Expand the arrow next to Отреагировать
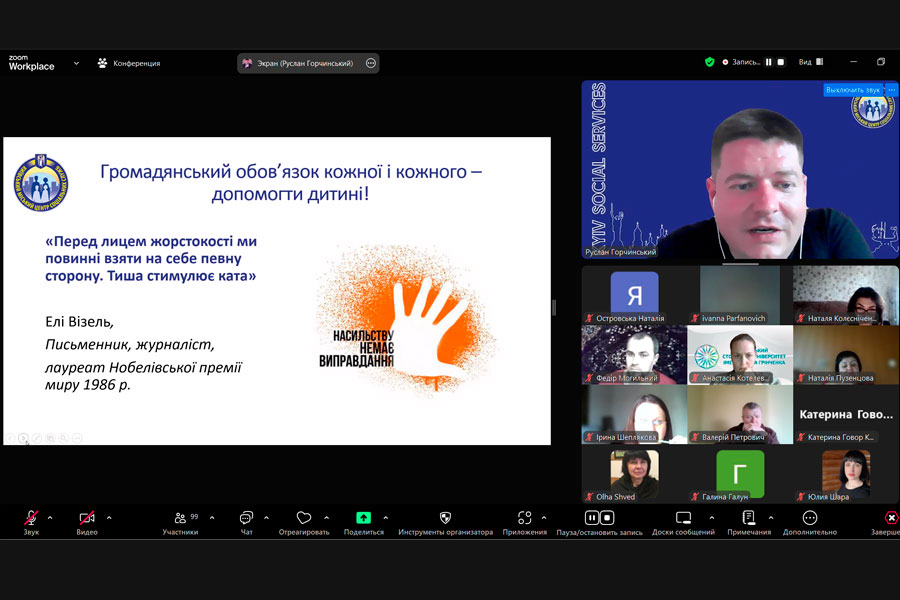The width and height of the screenshot is (900, 600). pos(327,518)
